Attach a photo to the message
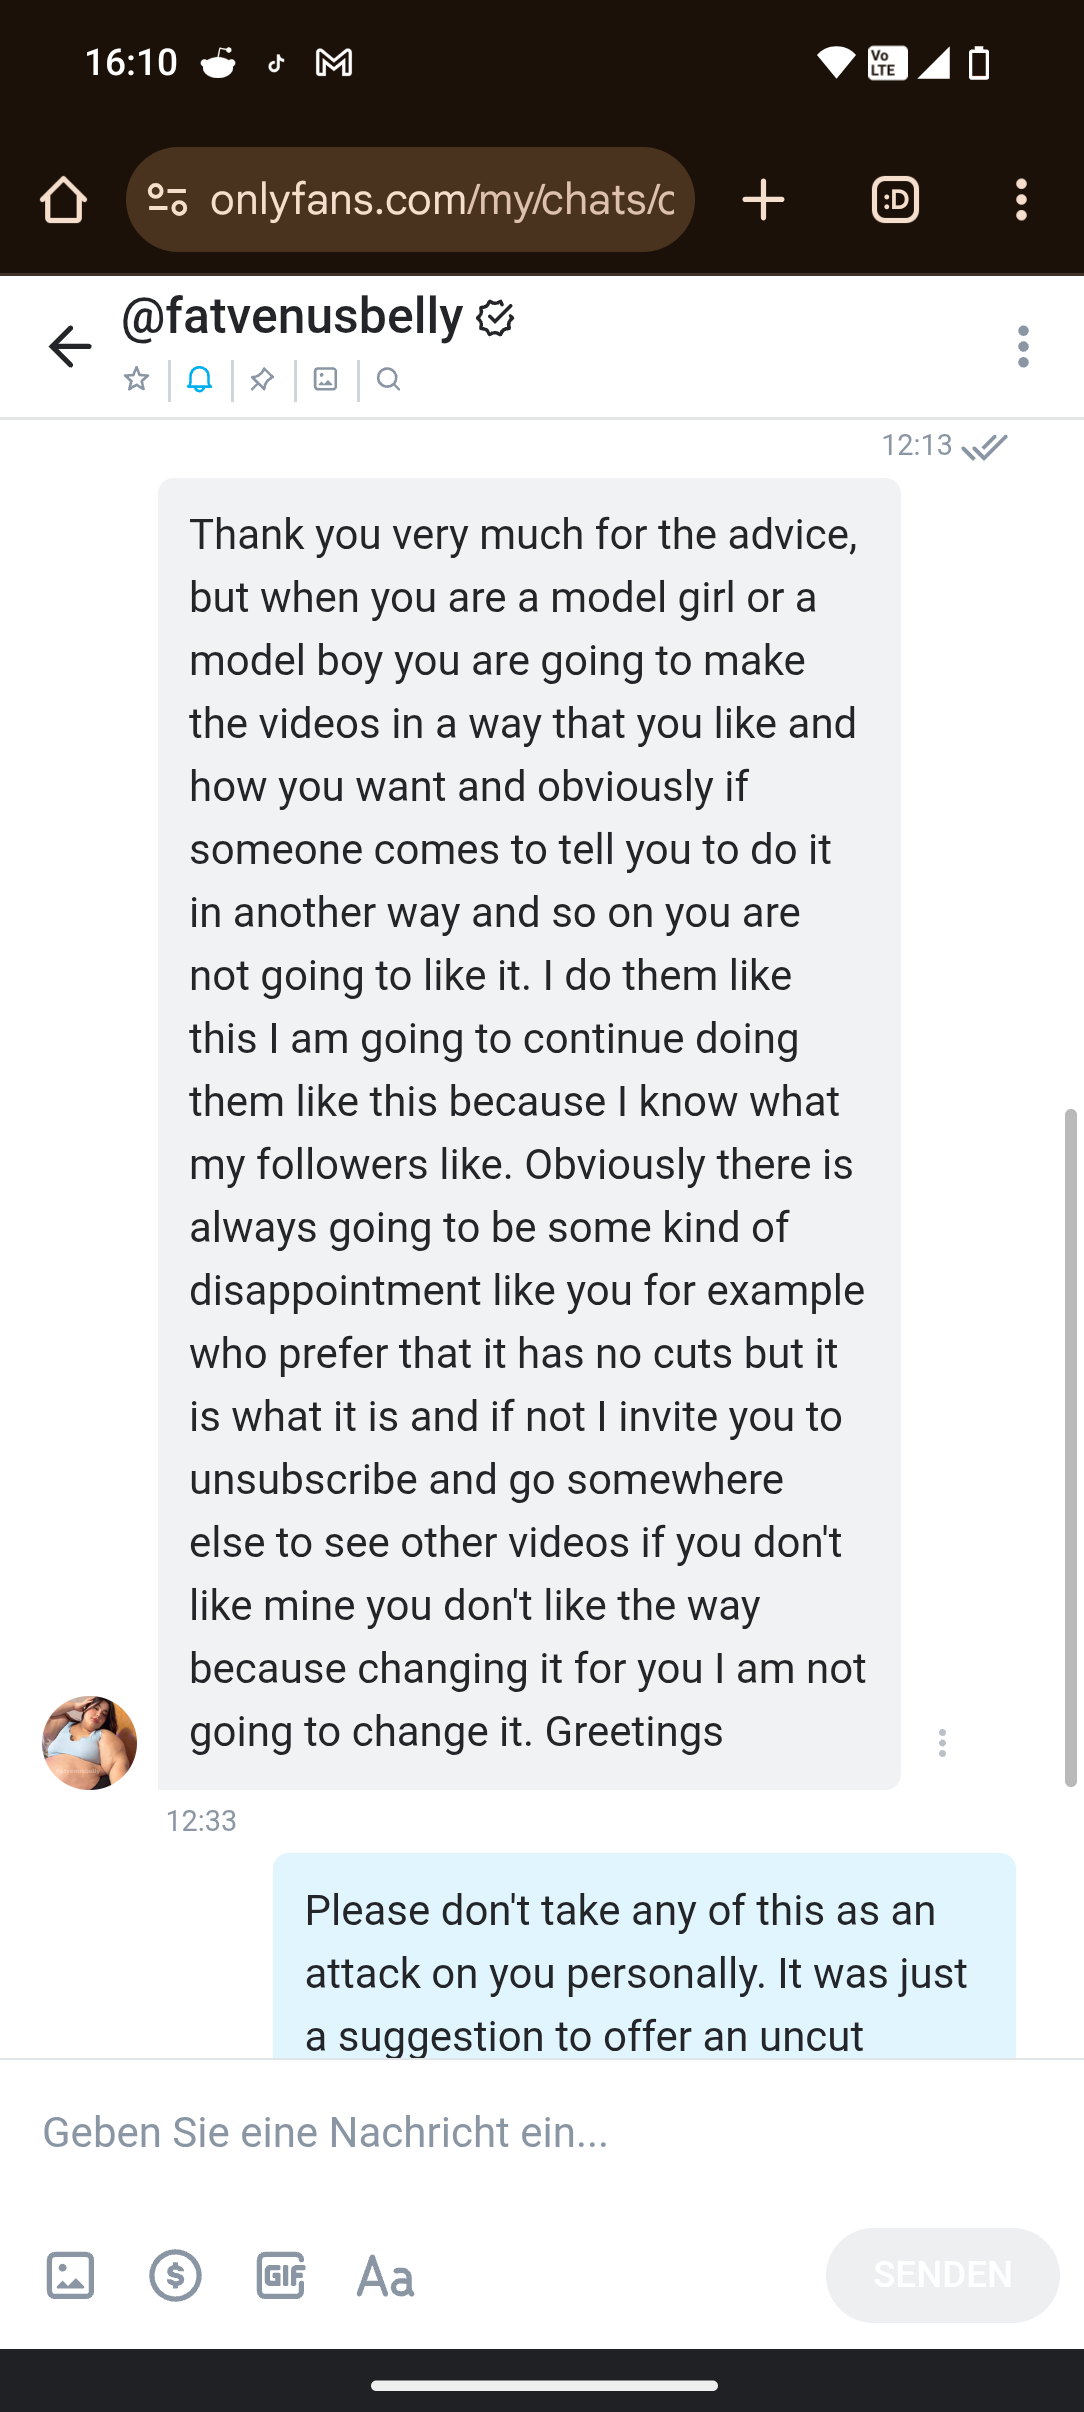Viewport: 1084px width, 2412px height. click(70, 2276)
